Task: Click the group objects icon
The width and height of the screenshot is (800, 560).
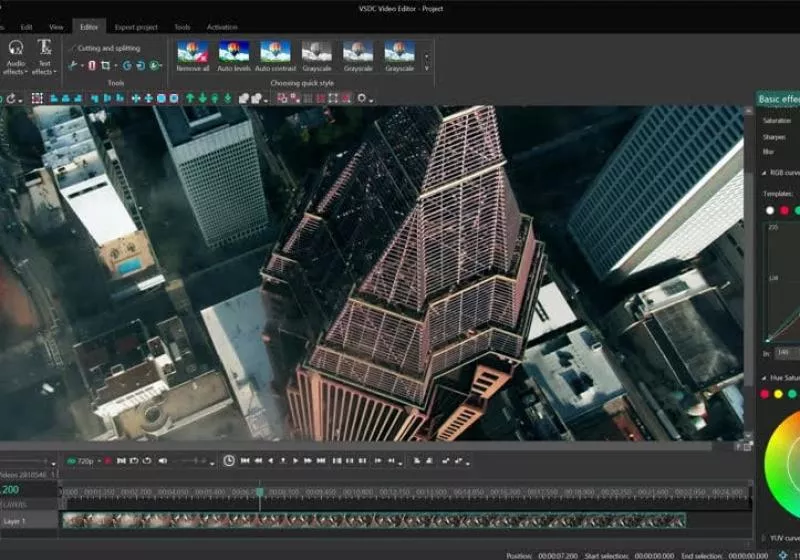Action: [x=244, y=98]
